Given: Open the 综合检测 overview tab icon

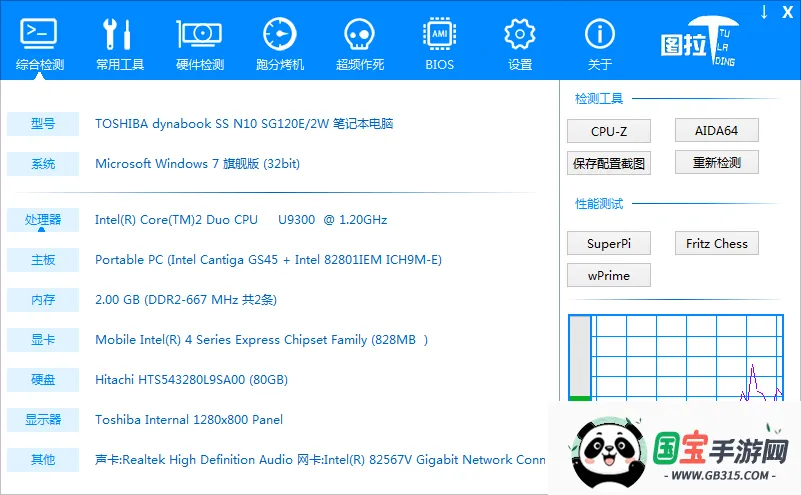Looking at the screenshot, I should [x=39, y=34].
